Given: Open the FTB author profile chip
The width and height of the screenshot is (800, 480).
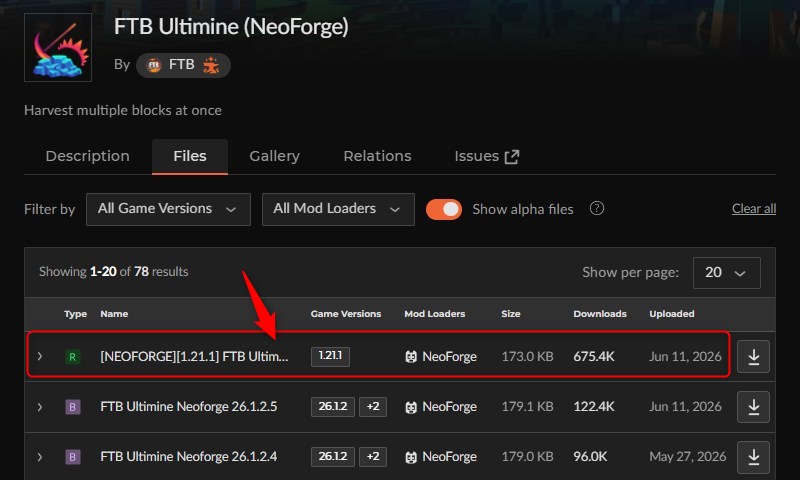Looking at the screenshot, I should (183, 65).
